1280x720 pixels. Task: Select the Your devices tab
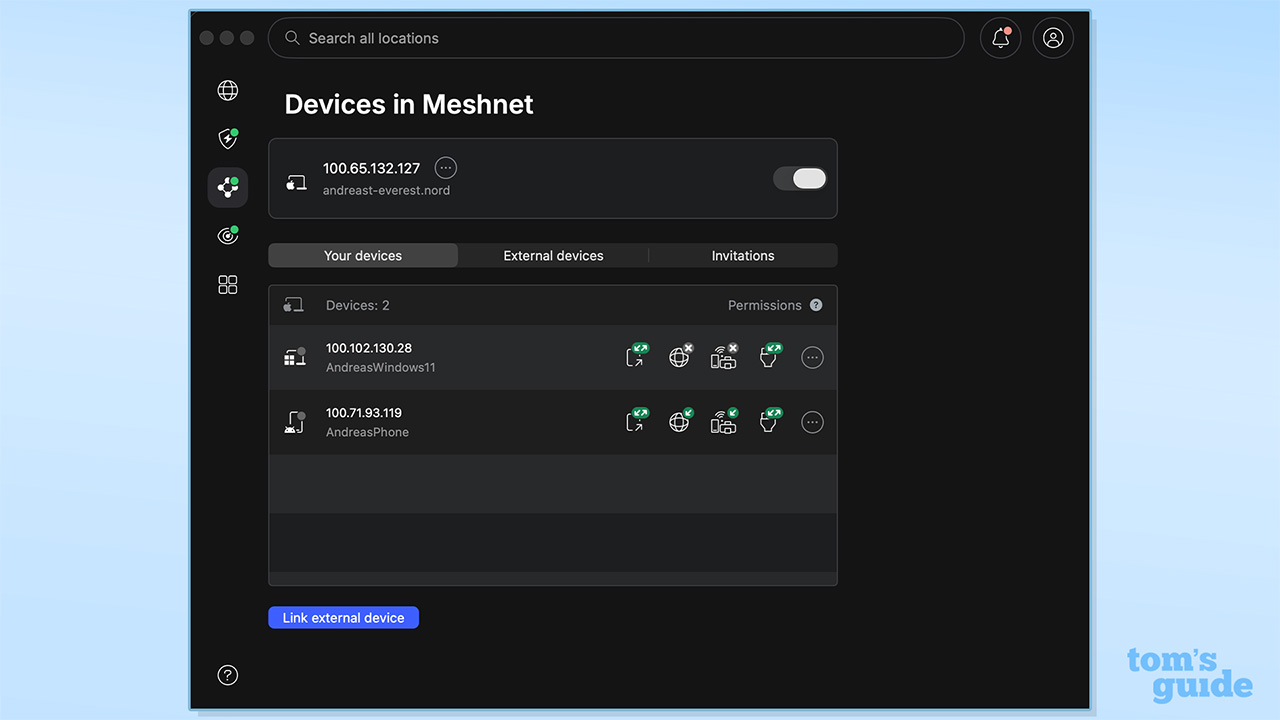[x=362, y=255]
